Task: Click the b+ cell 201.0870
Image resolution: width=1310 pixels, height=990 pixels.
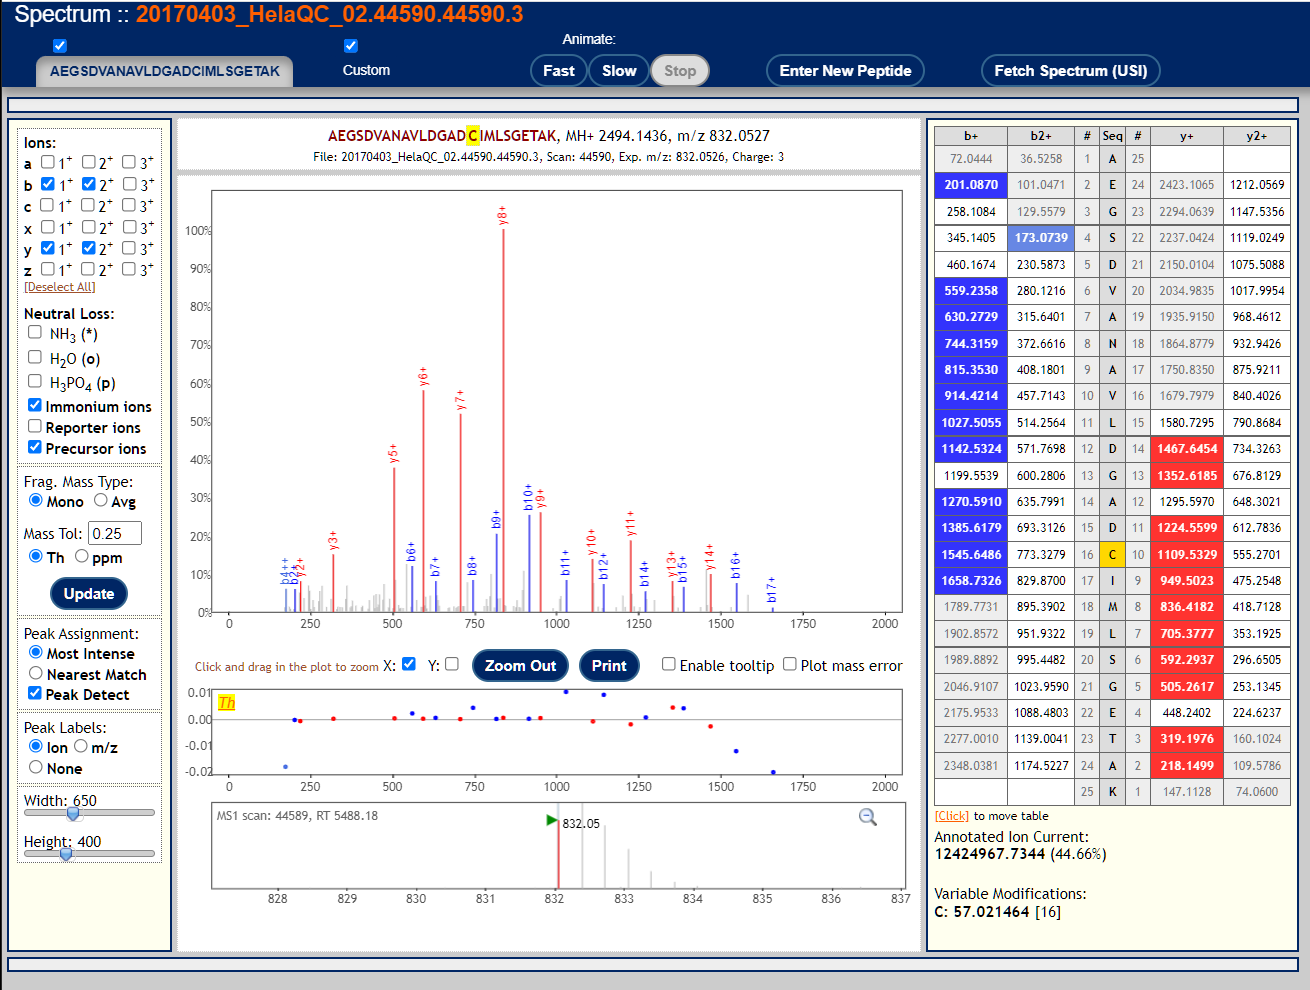Action: [971, 185]
